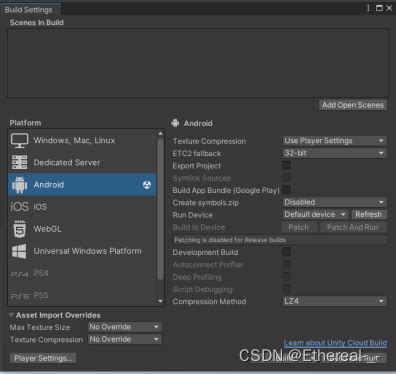Viewport: 396px width, 374px height.
Task: Toggle the Autoconnect Profiler checkbox
Action: click(x=286, y=264)
